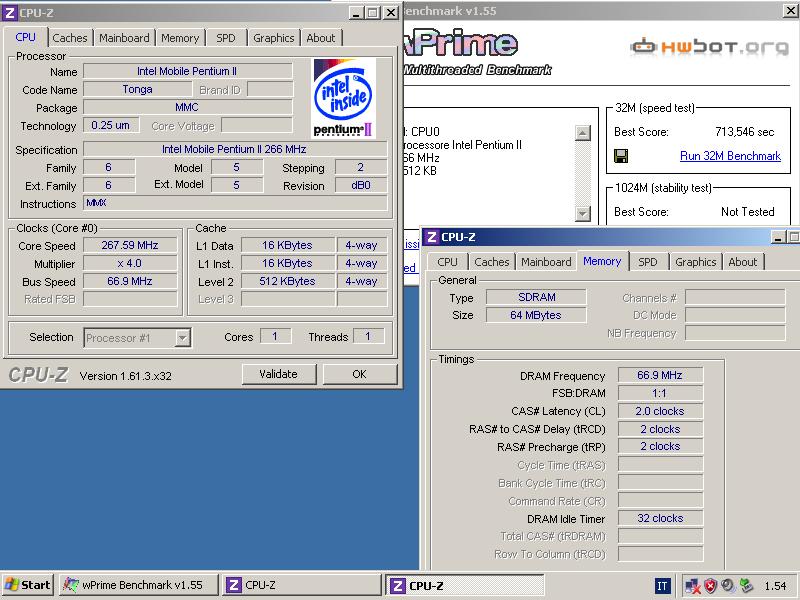Viewport: 800px width, 600px height.
Task: Minimize the CPU-Z Memory window
Action: coord(778,237)
